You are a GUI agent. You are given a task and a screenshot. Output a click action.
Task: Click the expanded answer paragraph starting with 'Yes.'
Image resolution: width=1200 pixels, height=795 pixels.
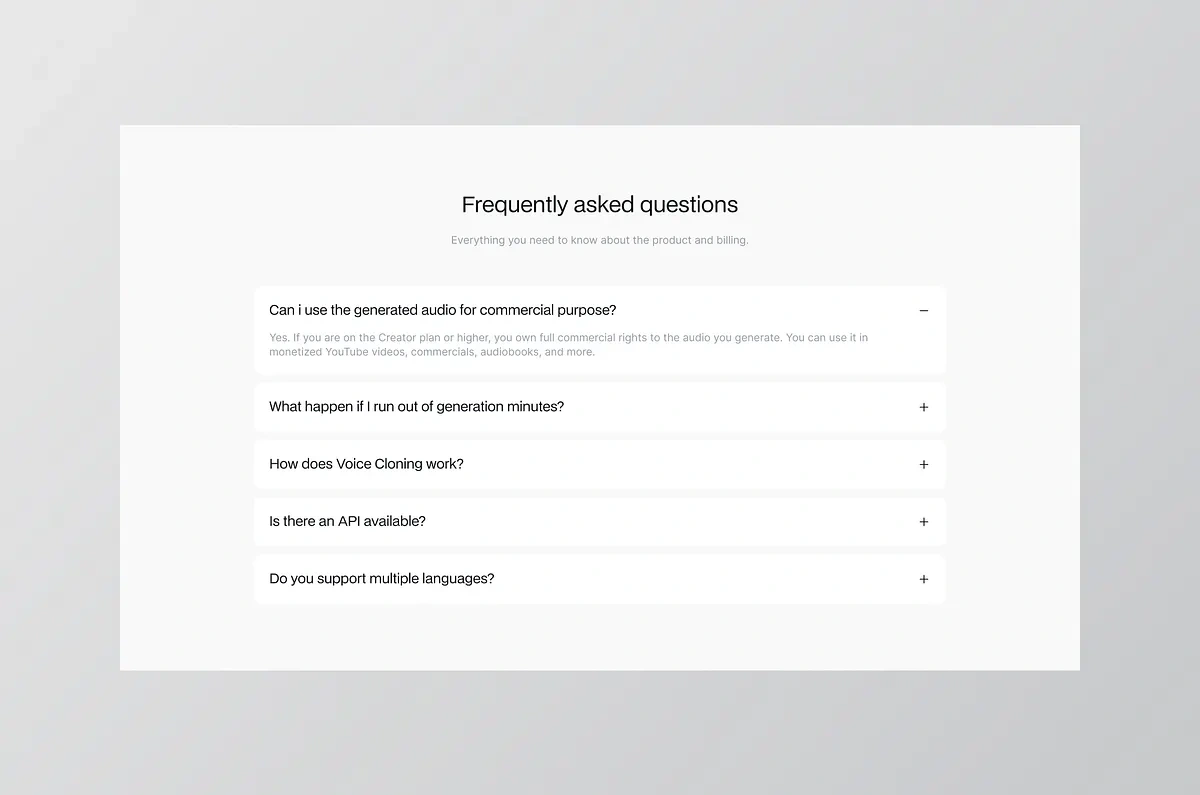tap(569, 345)
